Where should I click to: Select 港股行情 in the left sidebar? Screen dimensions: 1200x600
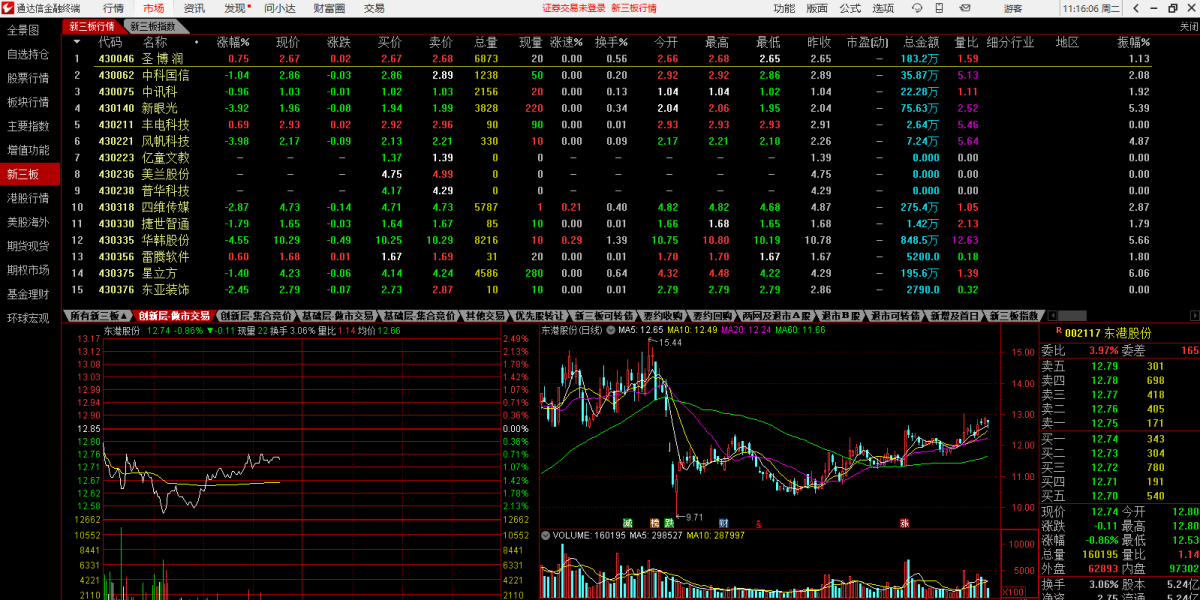(28, 198)
